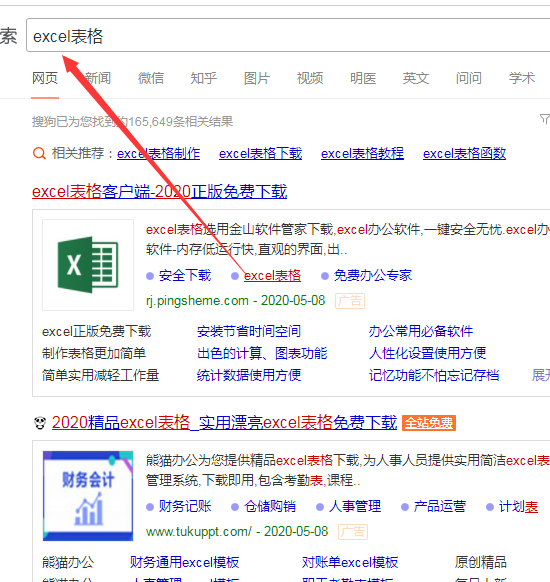Open related search excel表格教程
The image size is (550, 582).
pyautogui.click(x=362, y=153)
